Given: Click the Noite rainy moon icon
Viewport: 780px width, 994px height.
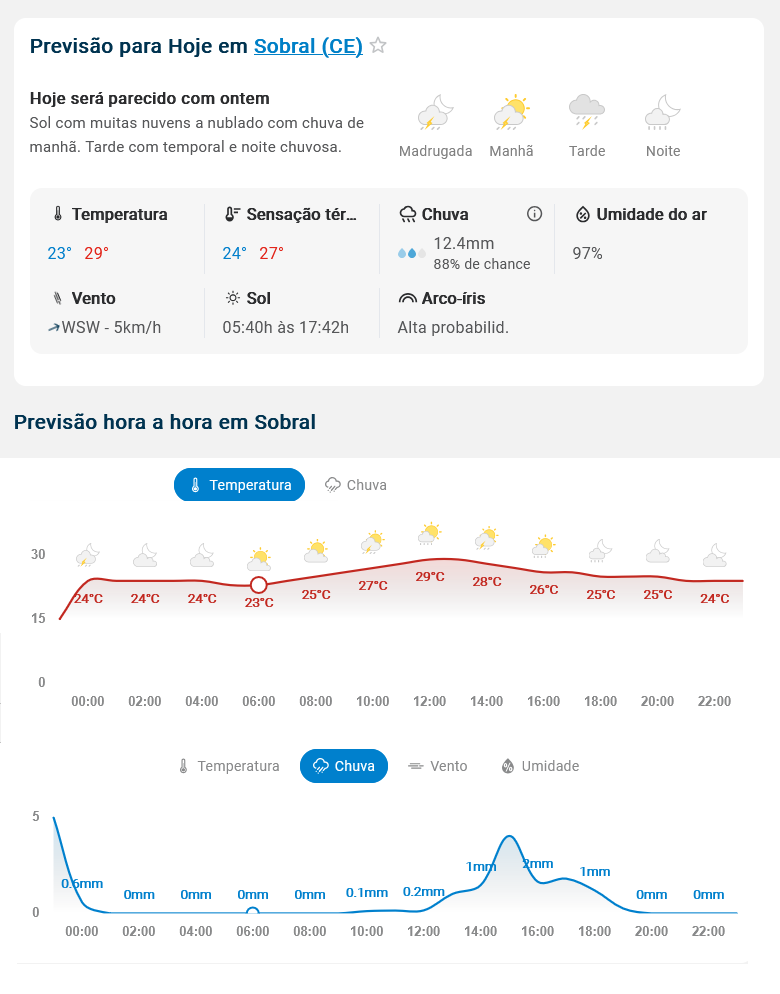Looking at the screenshot, I should pos(663,113).
